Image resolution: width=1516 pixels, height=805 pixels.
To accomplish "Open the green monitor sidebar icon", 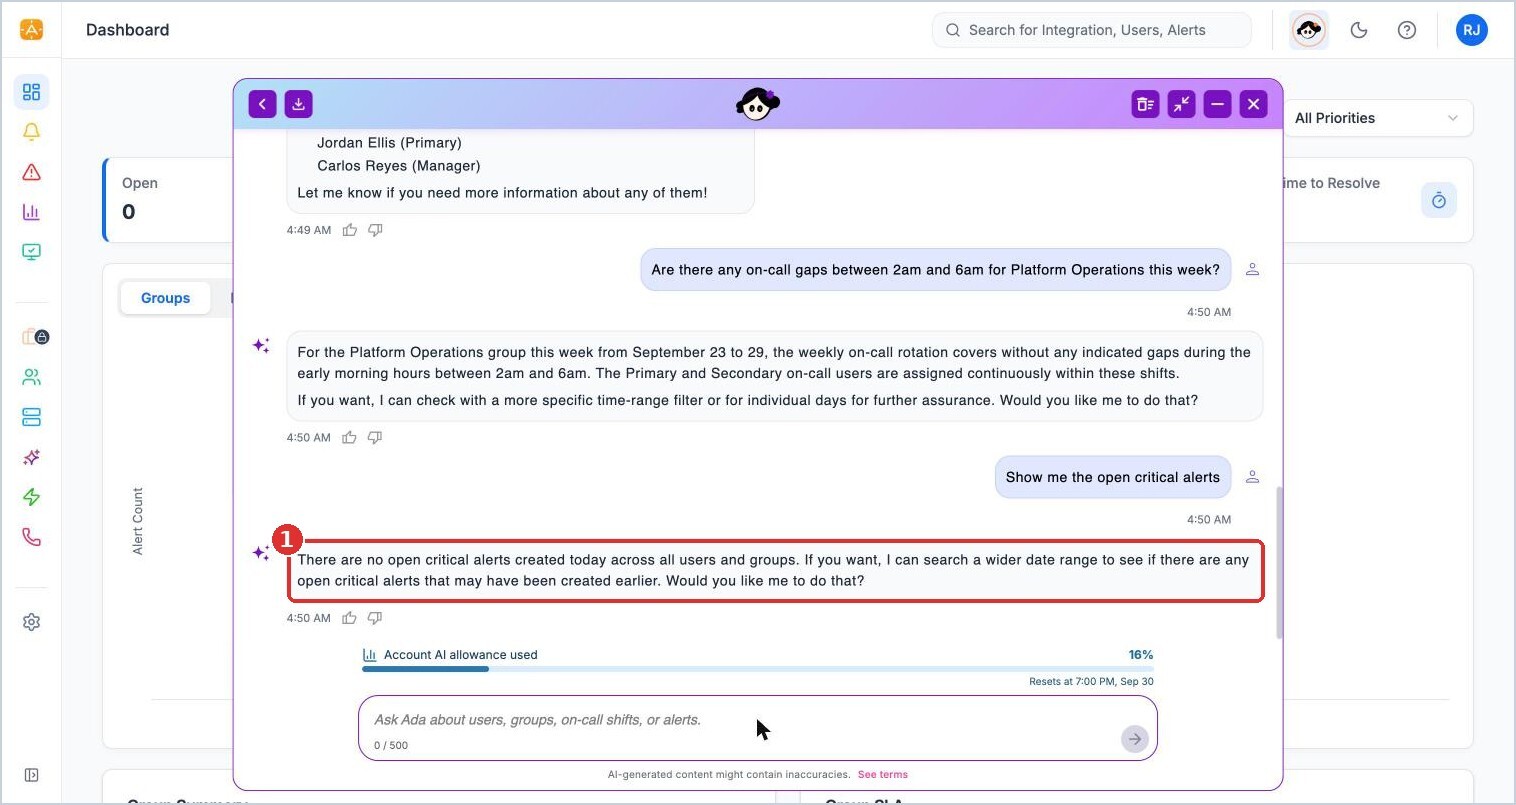I will tap(31, 252).
